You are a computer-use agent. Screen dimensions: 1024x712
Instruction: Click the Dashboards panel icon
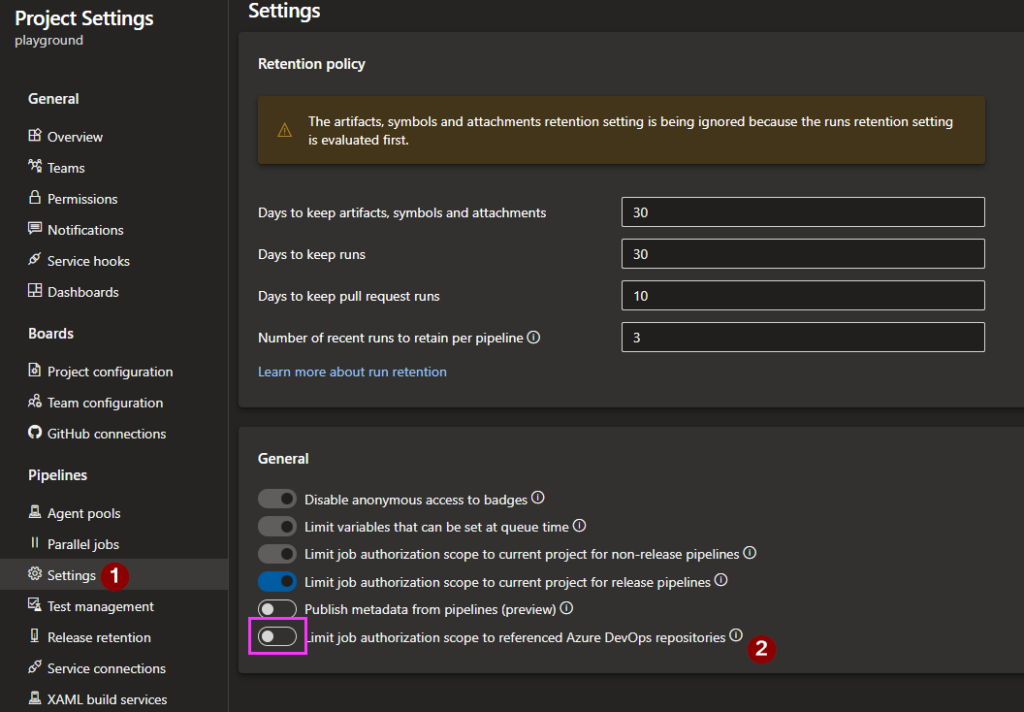coord(35,291)
